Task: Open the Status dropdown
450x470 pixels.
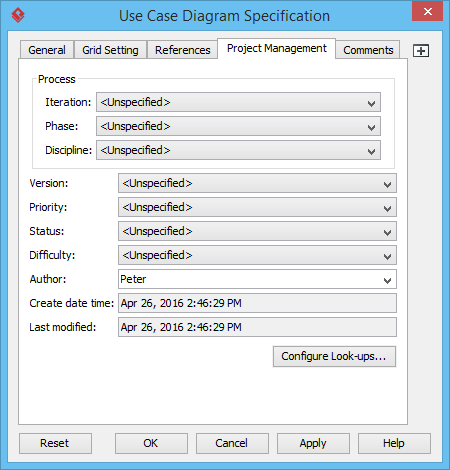Action: (257, 231)
